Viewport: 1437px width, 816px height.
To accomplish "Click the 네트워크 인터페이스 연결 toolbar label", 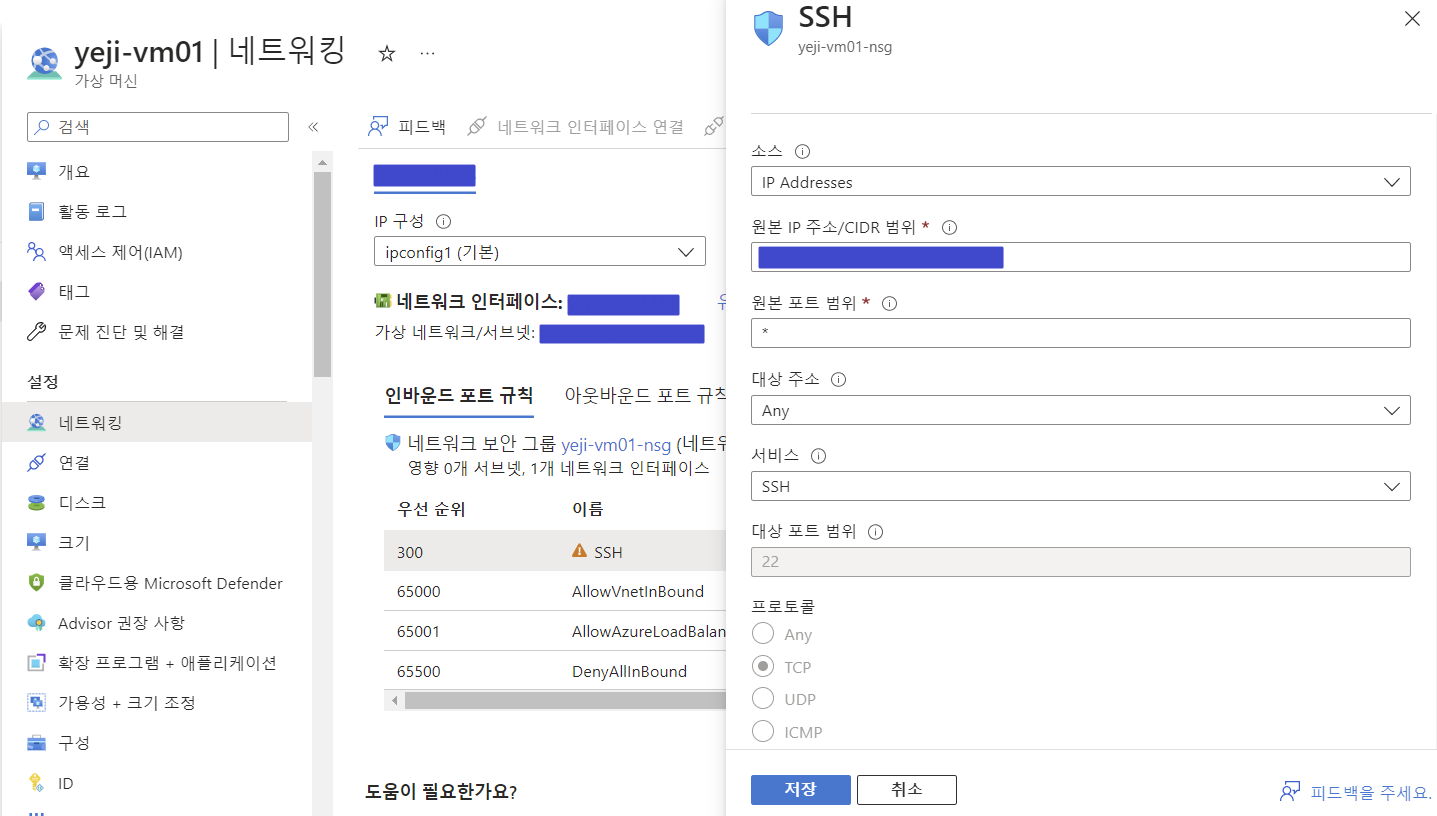I will coord(590,127).
